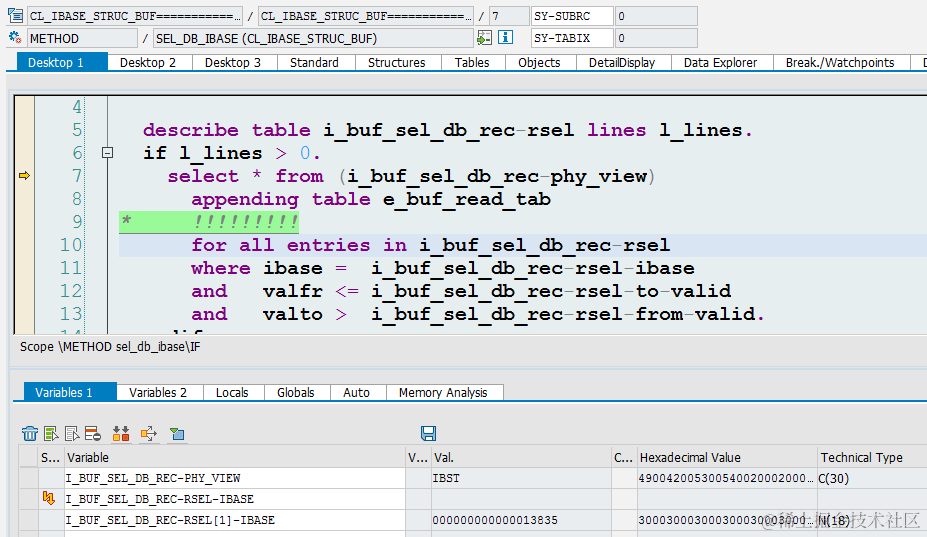The width and height of the screenshot is (927, 537).
Task: Click the value cell 000000000000013835
Action: 521,520
